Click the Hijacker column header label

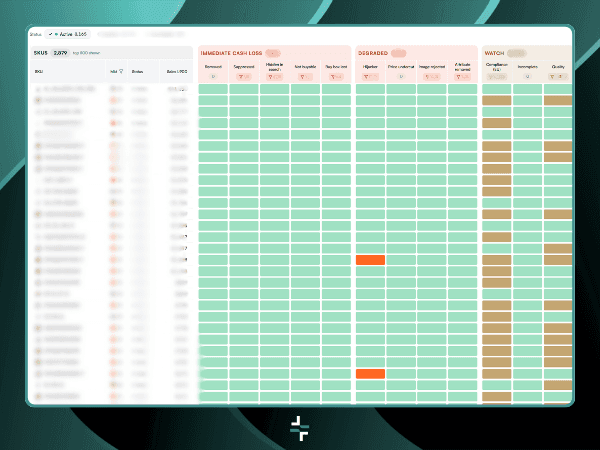click(370, 67)
